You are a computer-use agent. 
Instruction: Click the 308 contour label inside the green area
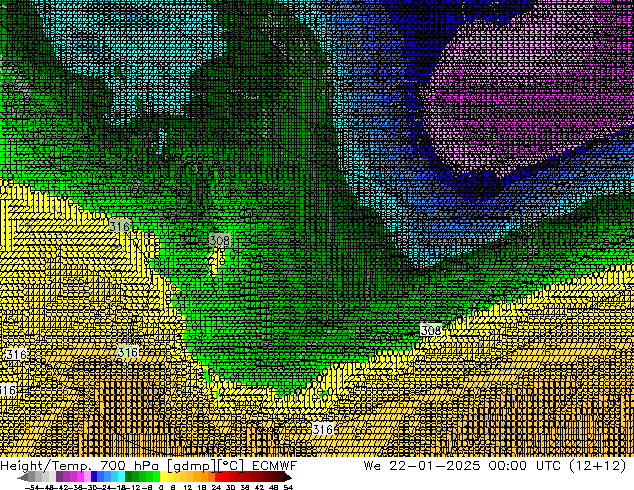(x=220, y=241)
